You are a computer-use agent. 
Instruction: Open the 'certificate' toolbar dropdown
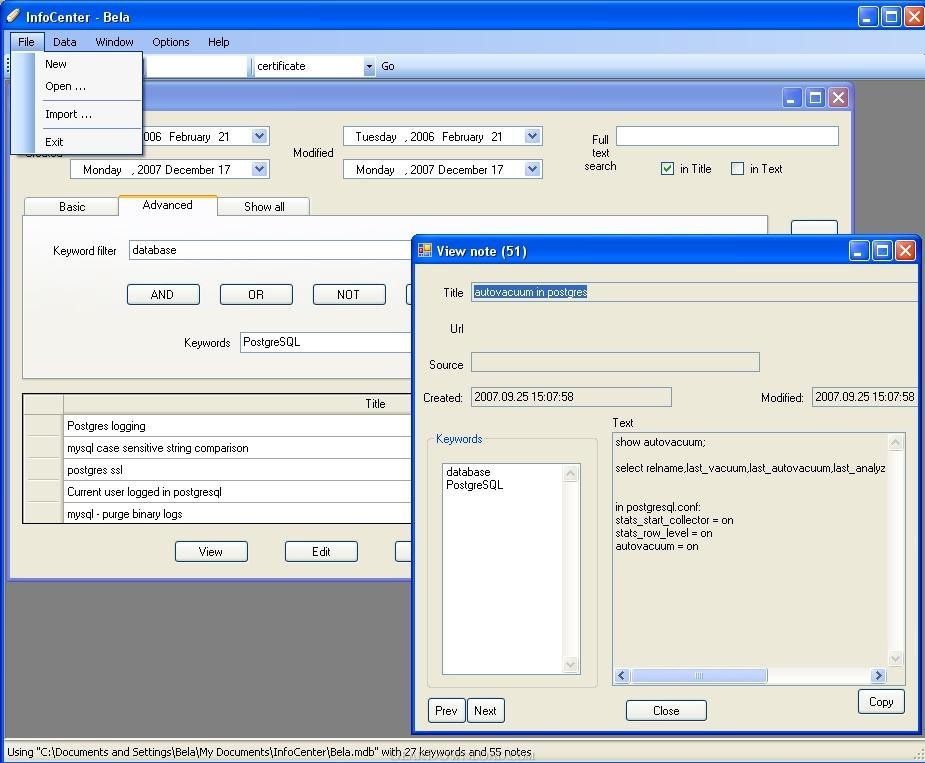pos(368,66)
